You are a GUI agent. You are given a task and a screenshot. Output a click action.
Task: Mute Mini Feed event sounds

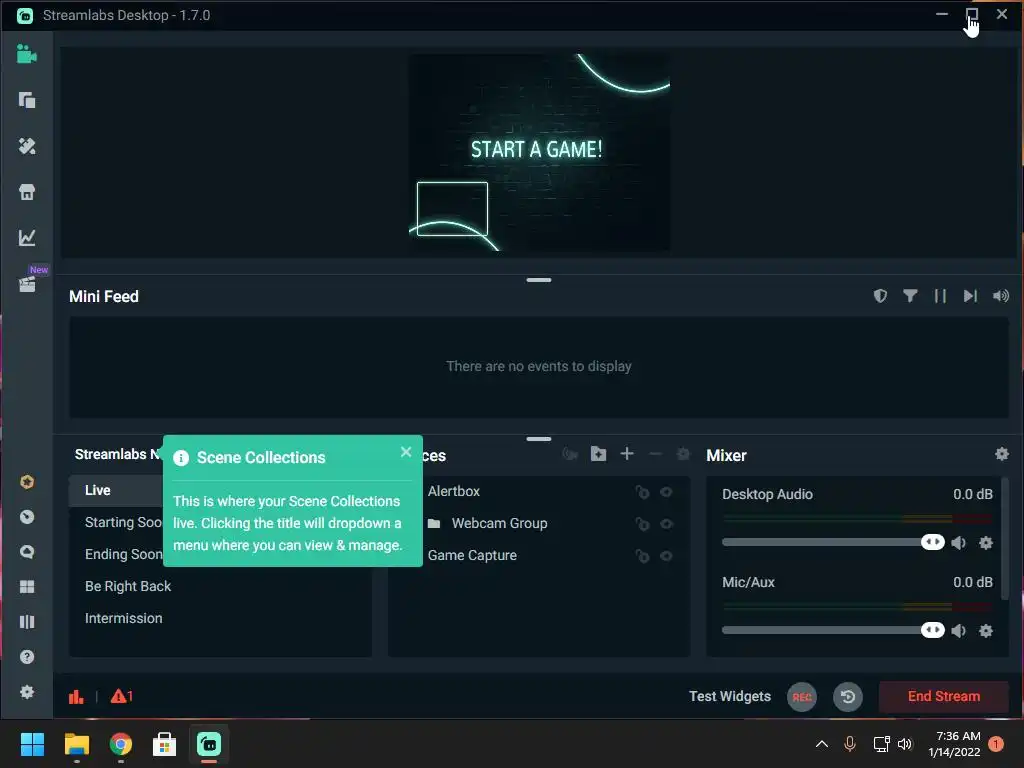coord(1000,296)
